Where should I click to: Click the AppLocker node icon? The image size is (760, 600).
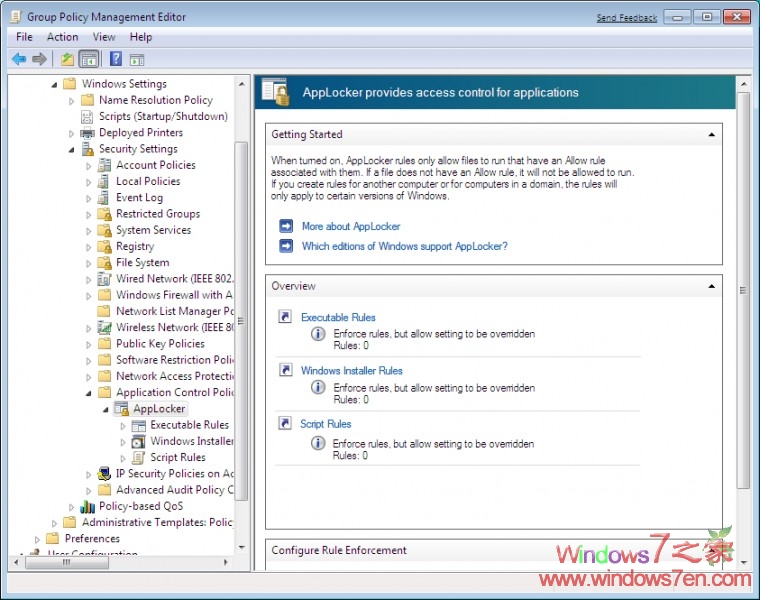click(x=122, y=409)
